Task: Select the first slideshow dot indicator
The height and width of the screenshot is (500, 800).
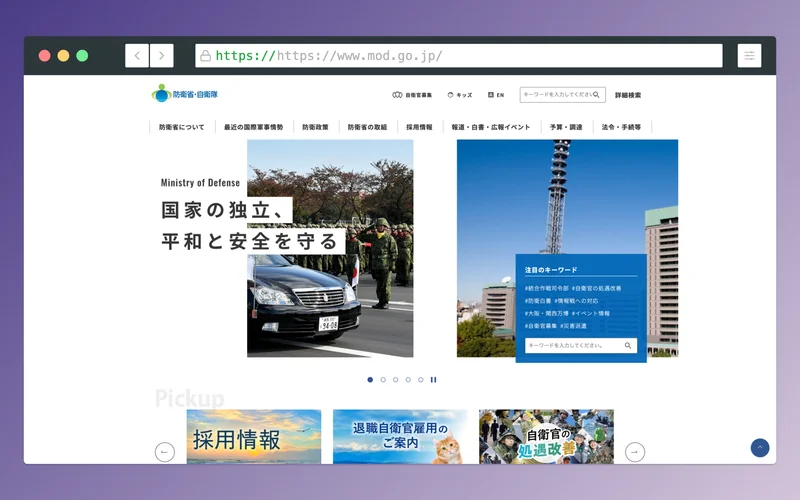Action: tap(370, 380)
